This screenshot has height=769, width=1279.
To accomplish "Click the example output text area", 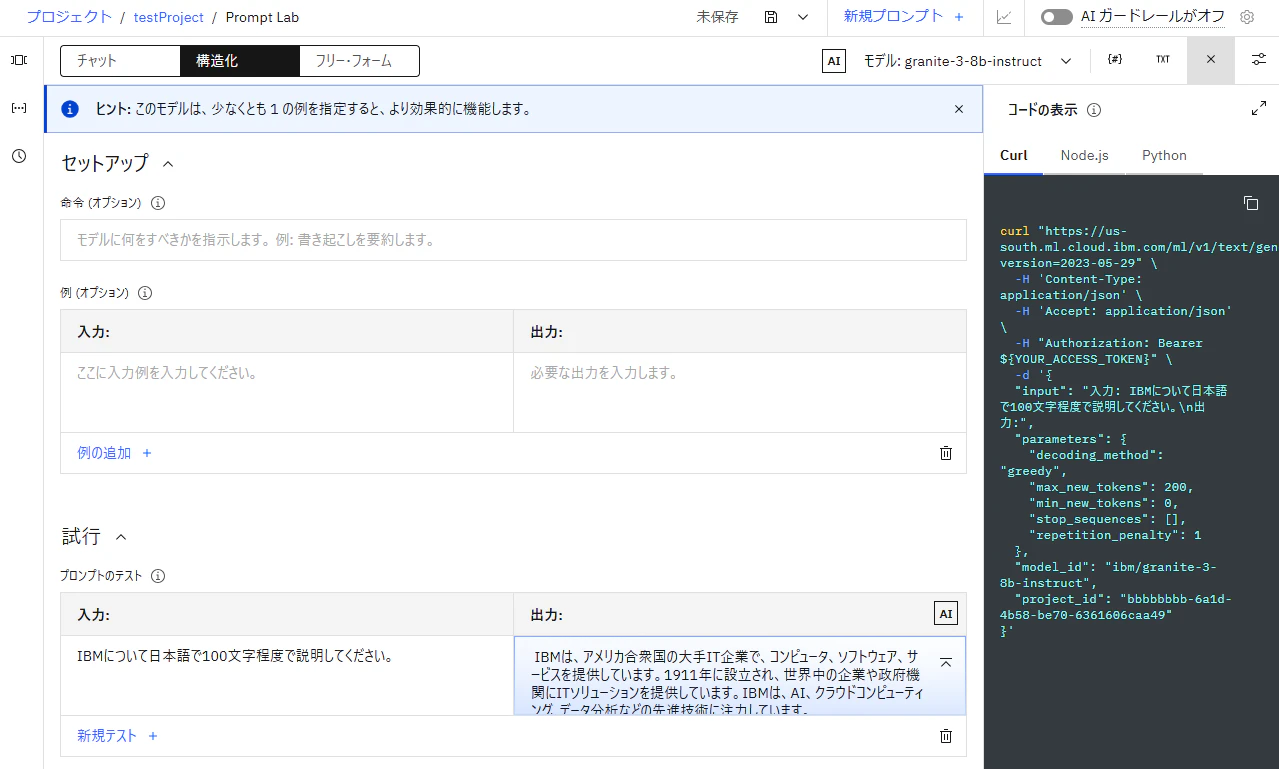I will point(740,392).
